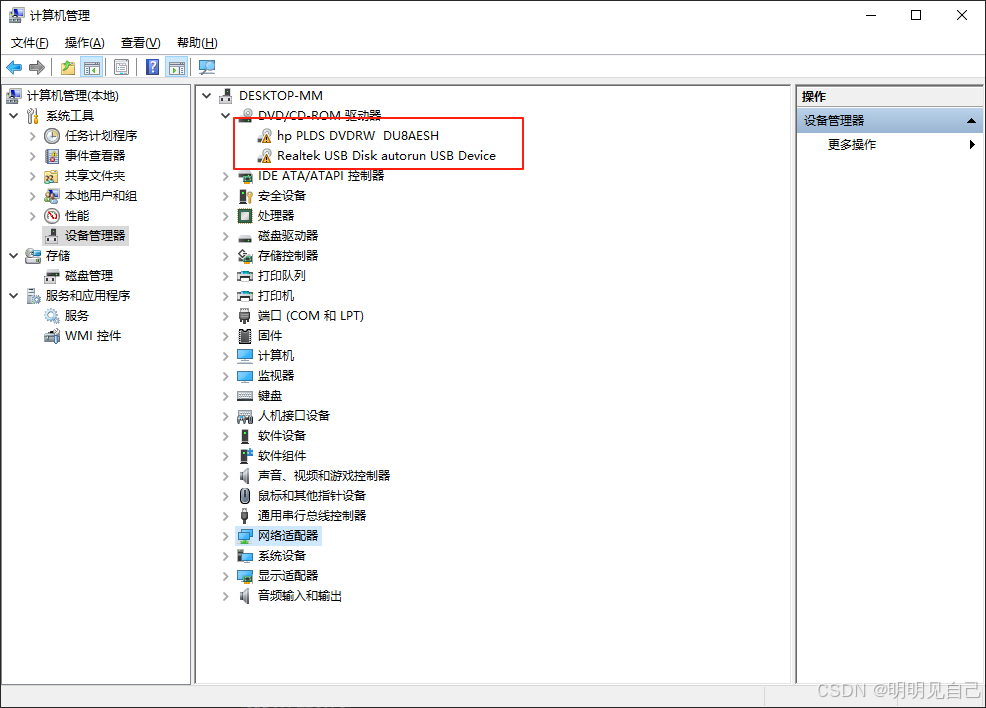Click the 服务 gear icon
The height and width of the screenshot is (708, 986).
pos(52,316)
